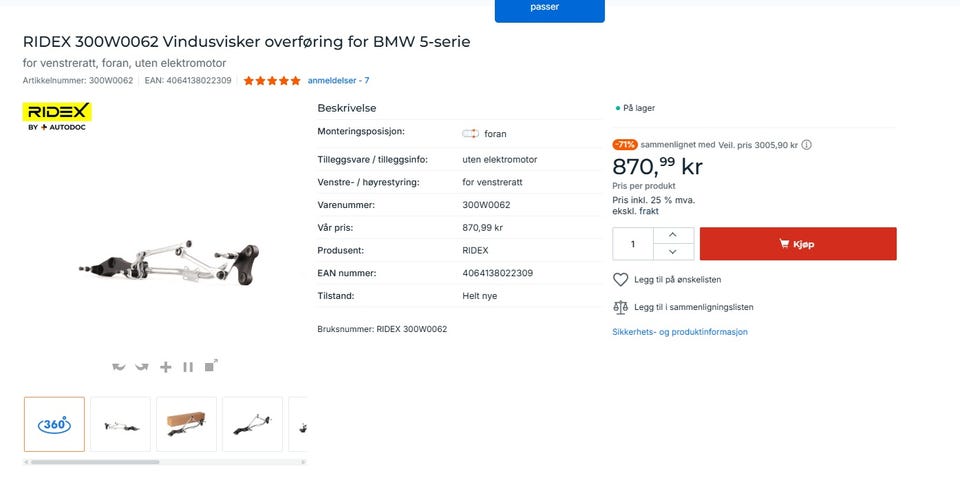Add the item with the Kjøp button

pos(798,244)
